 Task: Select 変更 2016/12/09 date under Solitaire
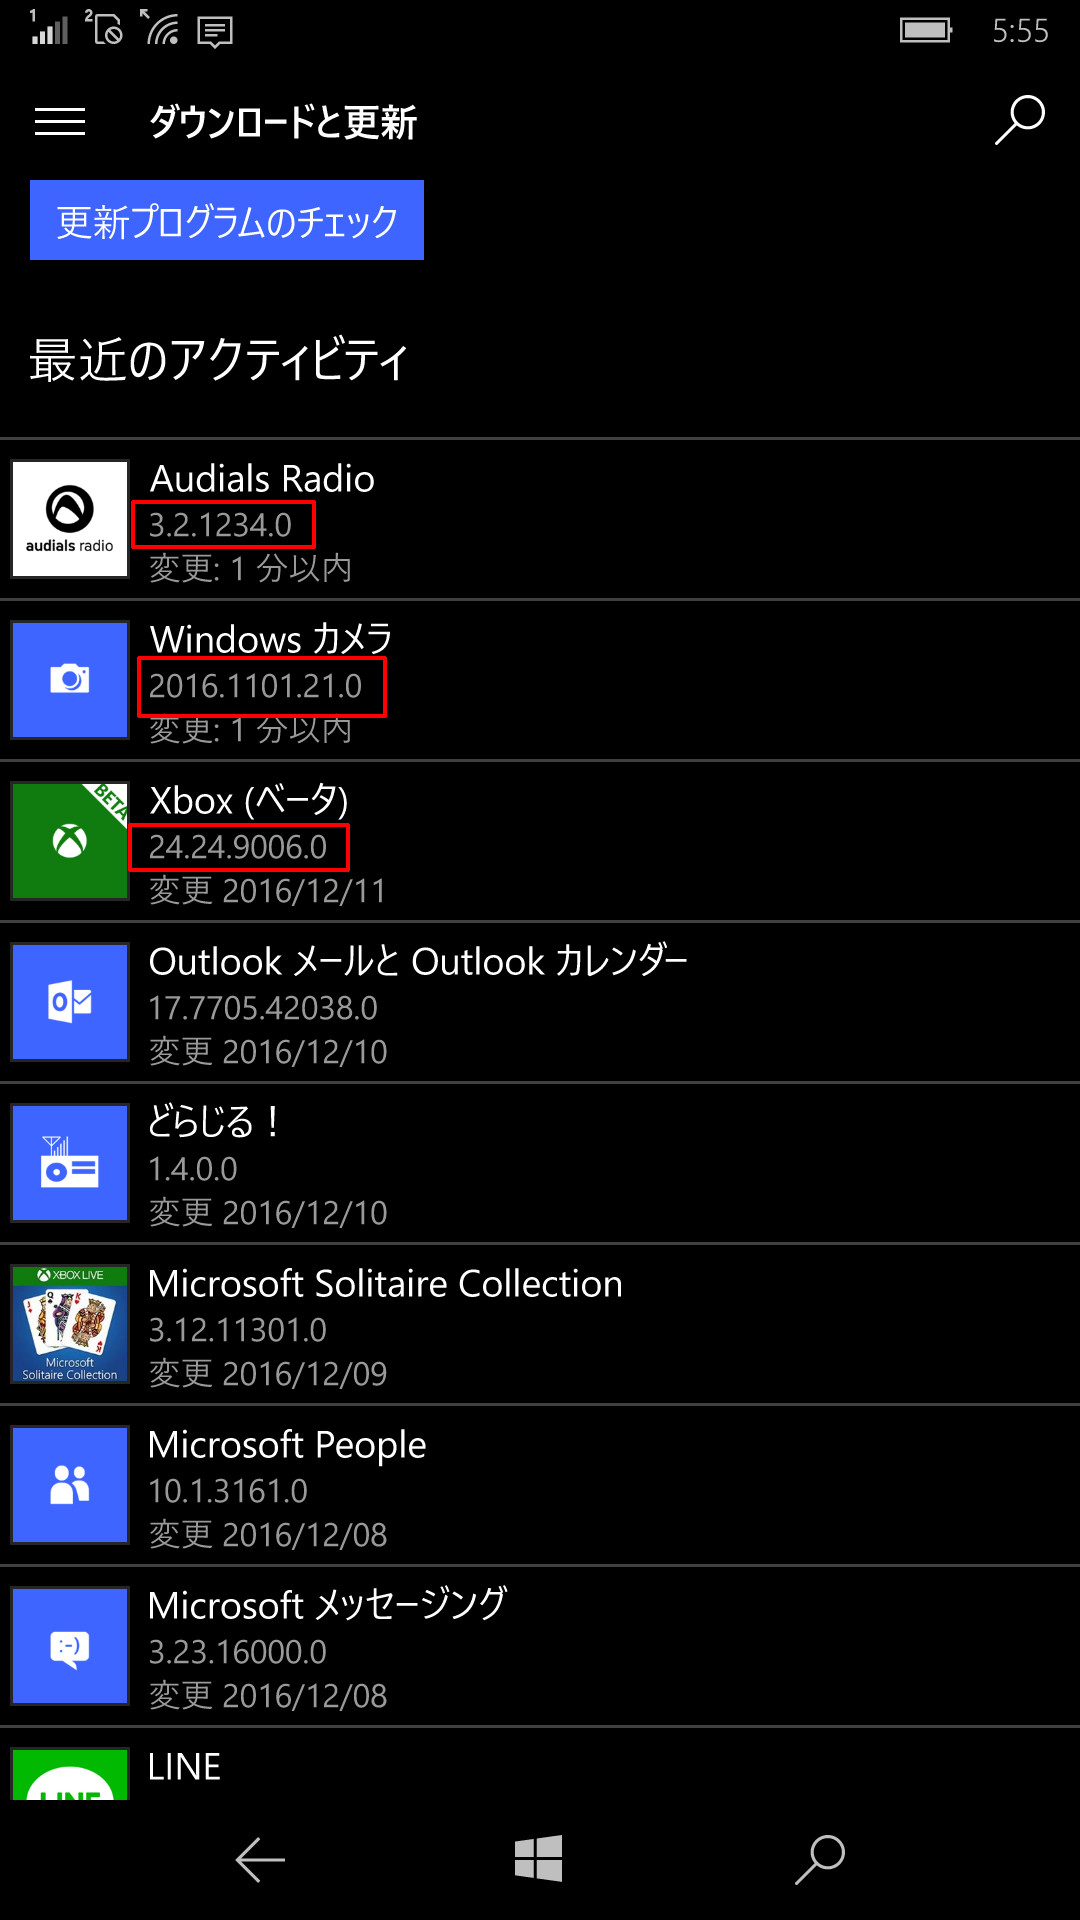coord(268,1374)
